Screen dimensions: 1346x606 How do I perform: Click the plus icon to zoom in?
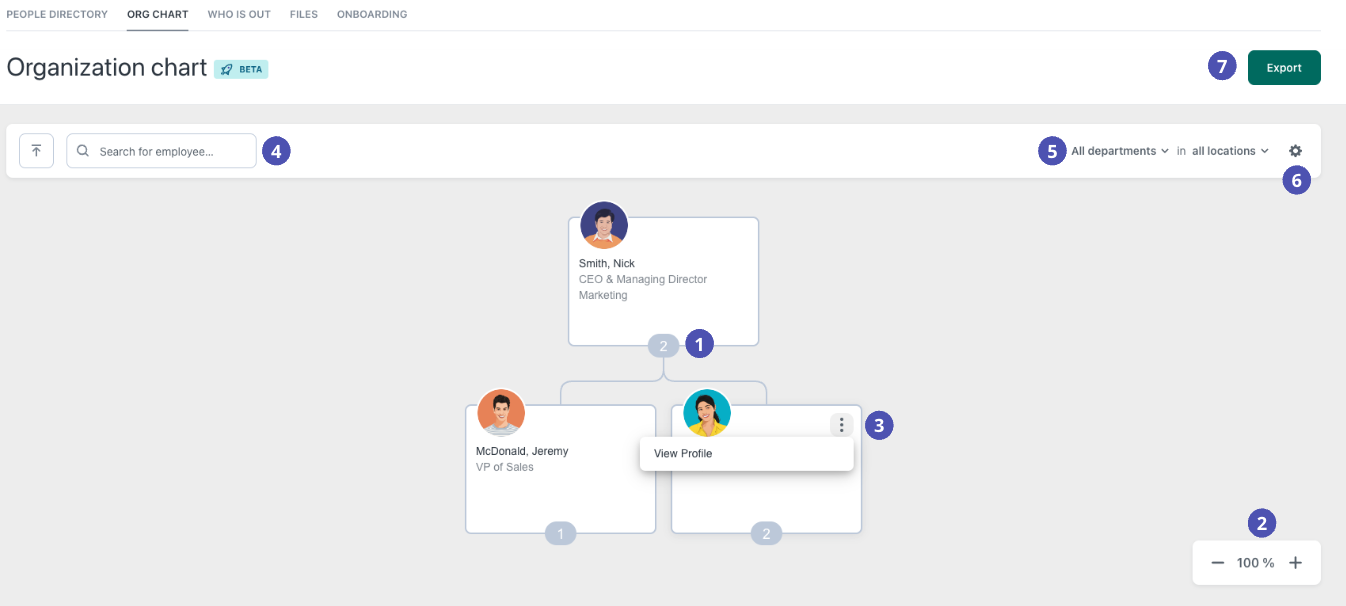[x=1295, y=562]
